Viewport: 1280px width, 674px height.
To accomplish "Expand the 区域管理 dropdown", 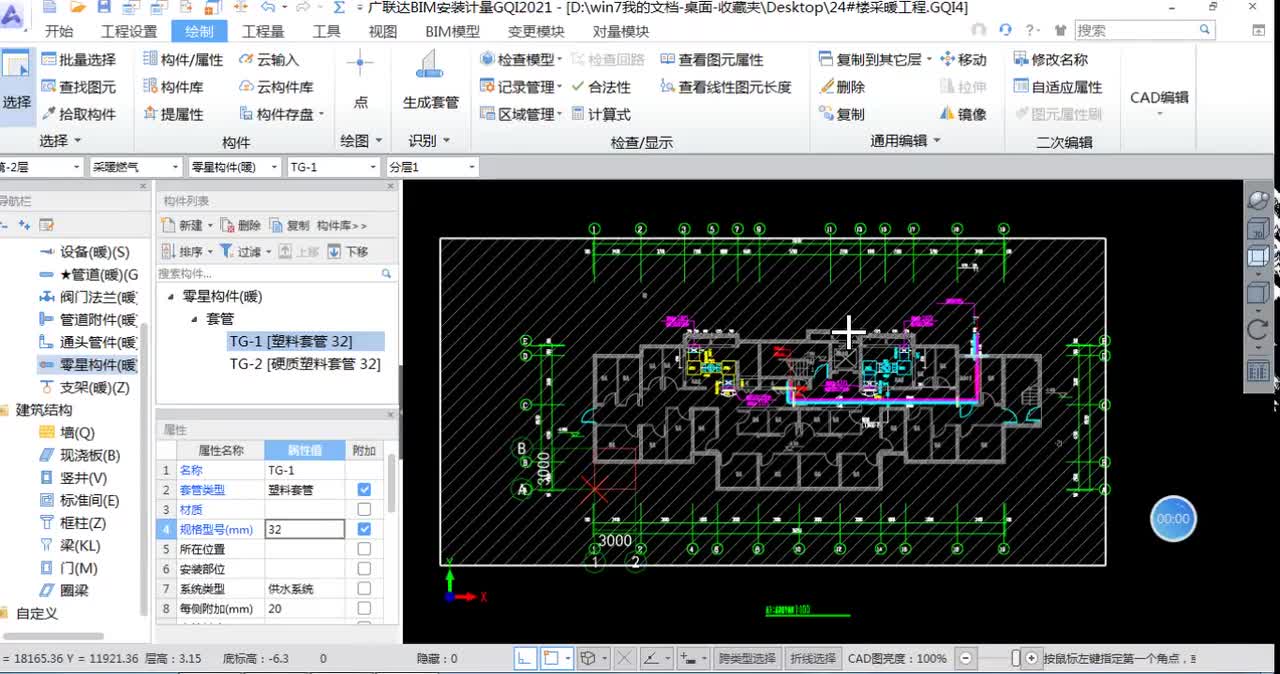I will coord(560,114).
